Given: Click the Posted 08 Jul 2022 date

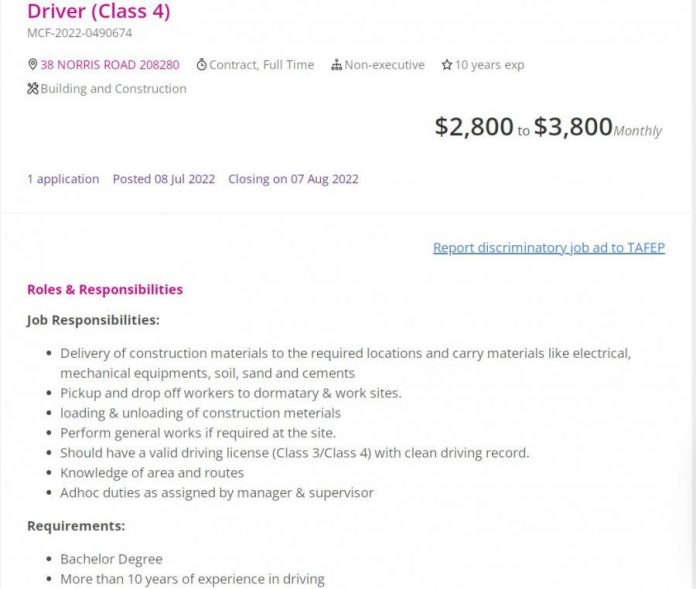Looking at the screenshot, I should (x=164, y=179).
